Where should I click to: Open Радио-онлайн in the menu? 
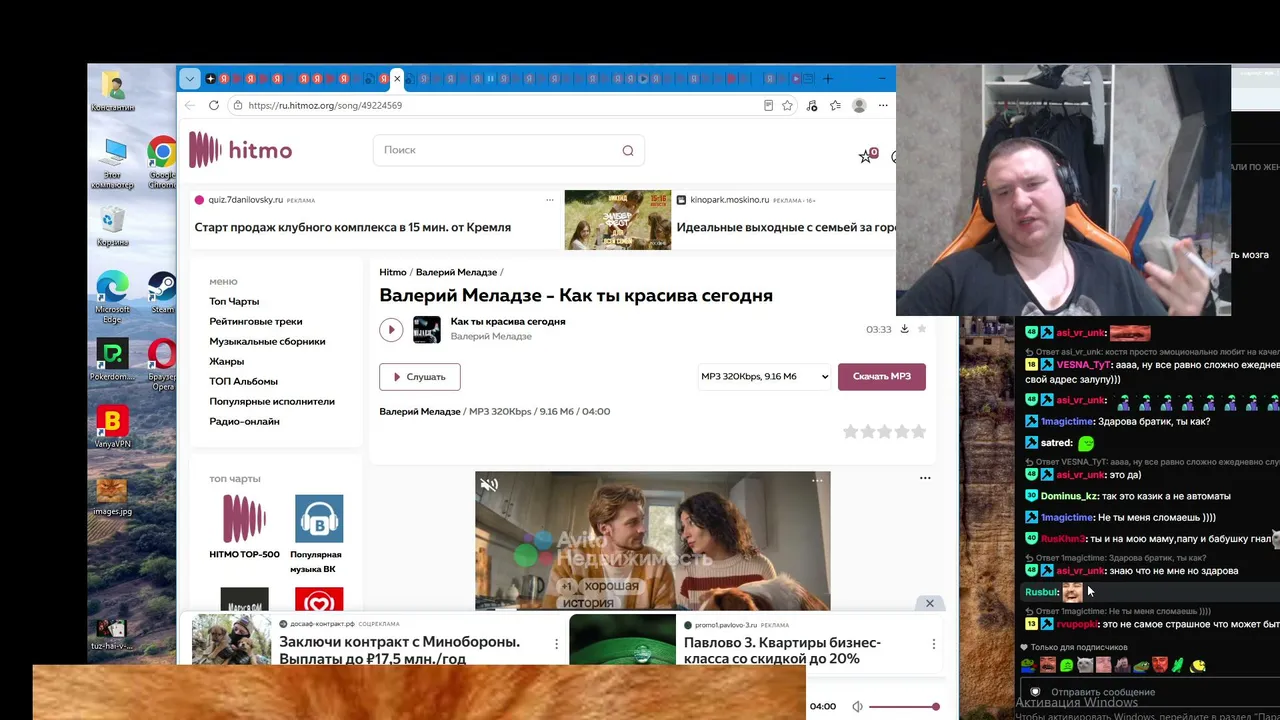[245, 421]
